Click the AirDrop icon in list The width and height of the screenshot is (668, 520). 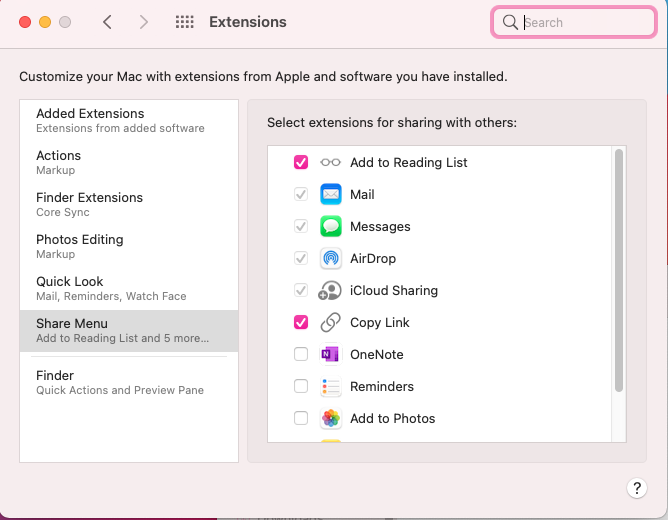pyautogui.click(x=331, y=258)
